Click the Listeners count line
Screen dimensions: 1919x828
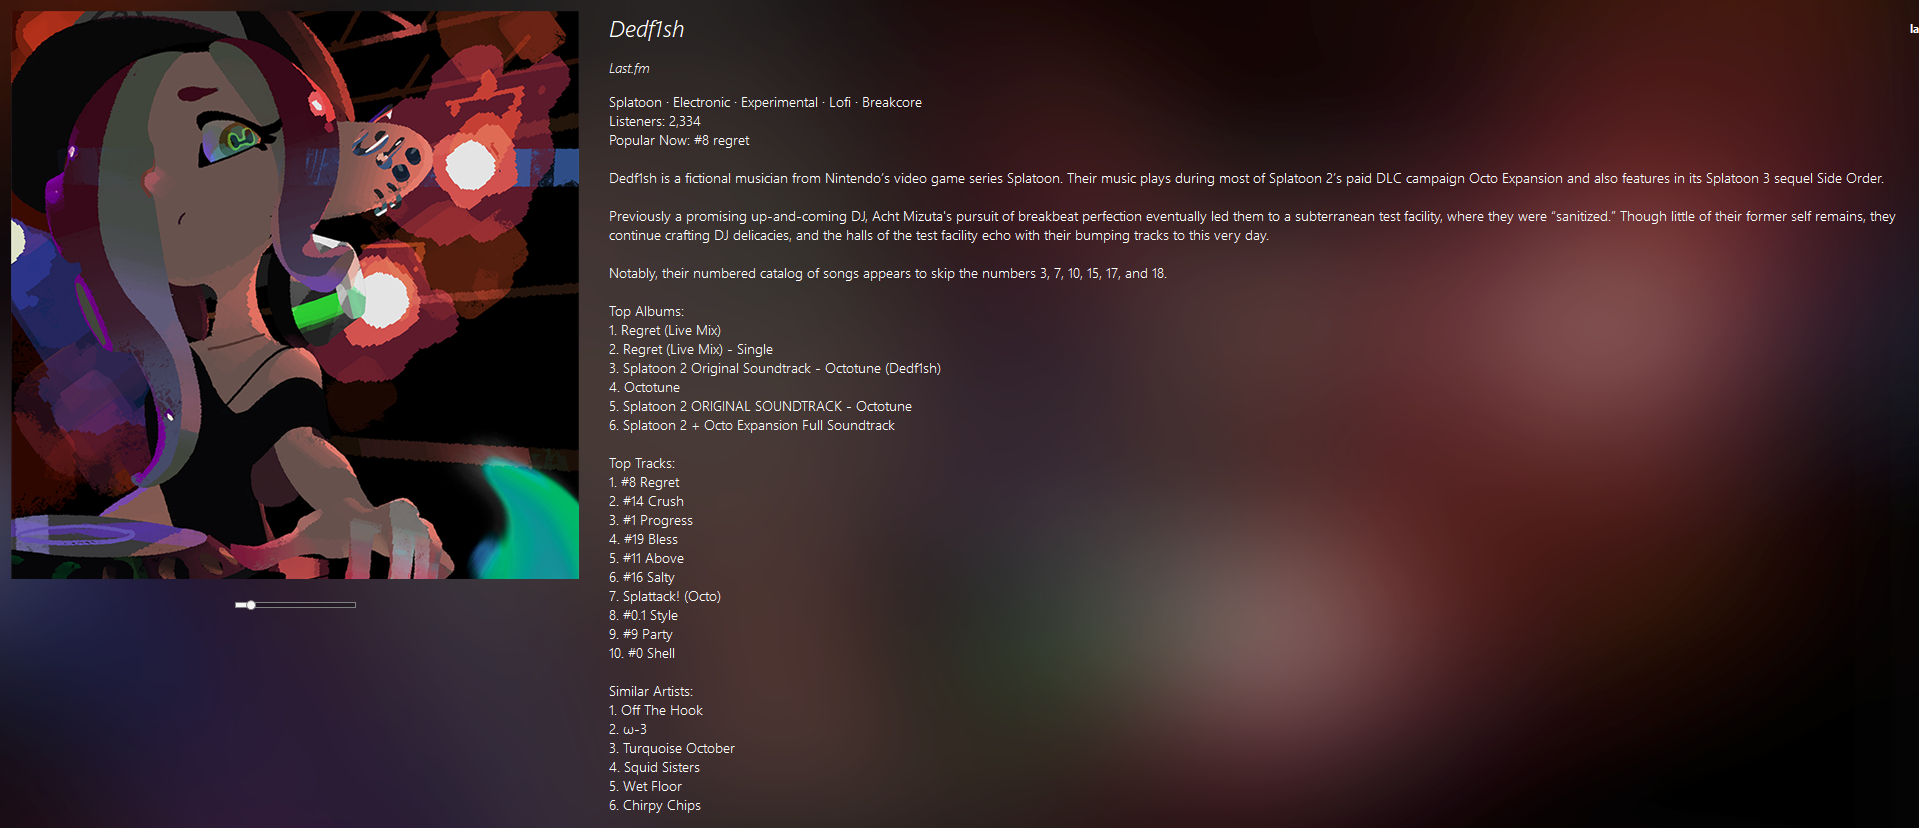click(x=655, y=122)
